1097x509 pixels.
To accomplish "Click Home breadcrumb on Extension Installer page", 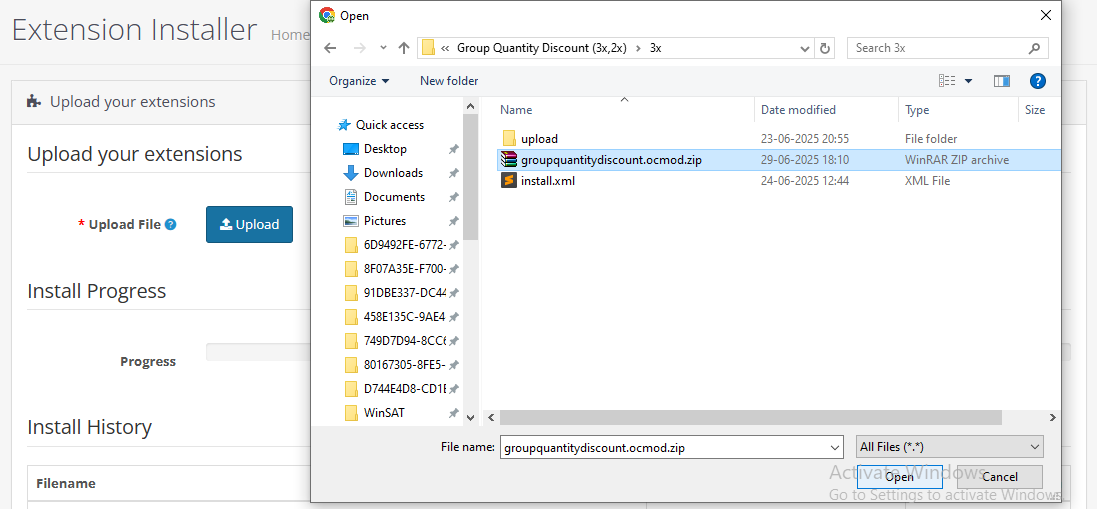I will point(290,34).
